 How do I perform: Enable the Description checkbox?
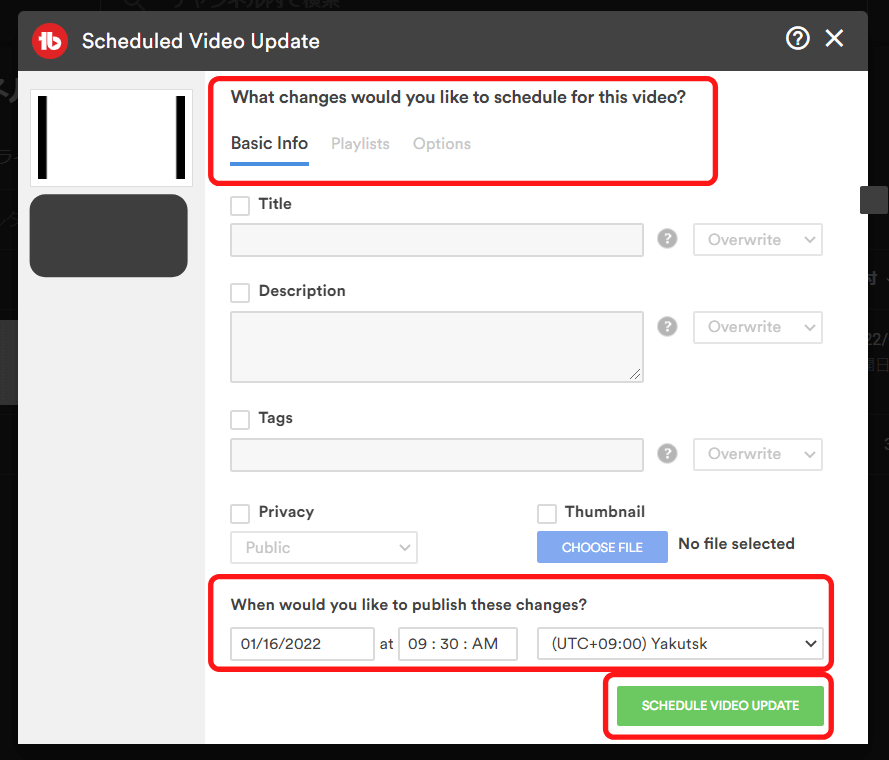click(240, 292)
